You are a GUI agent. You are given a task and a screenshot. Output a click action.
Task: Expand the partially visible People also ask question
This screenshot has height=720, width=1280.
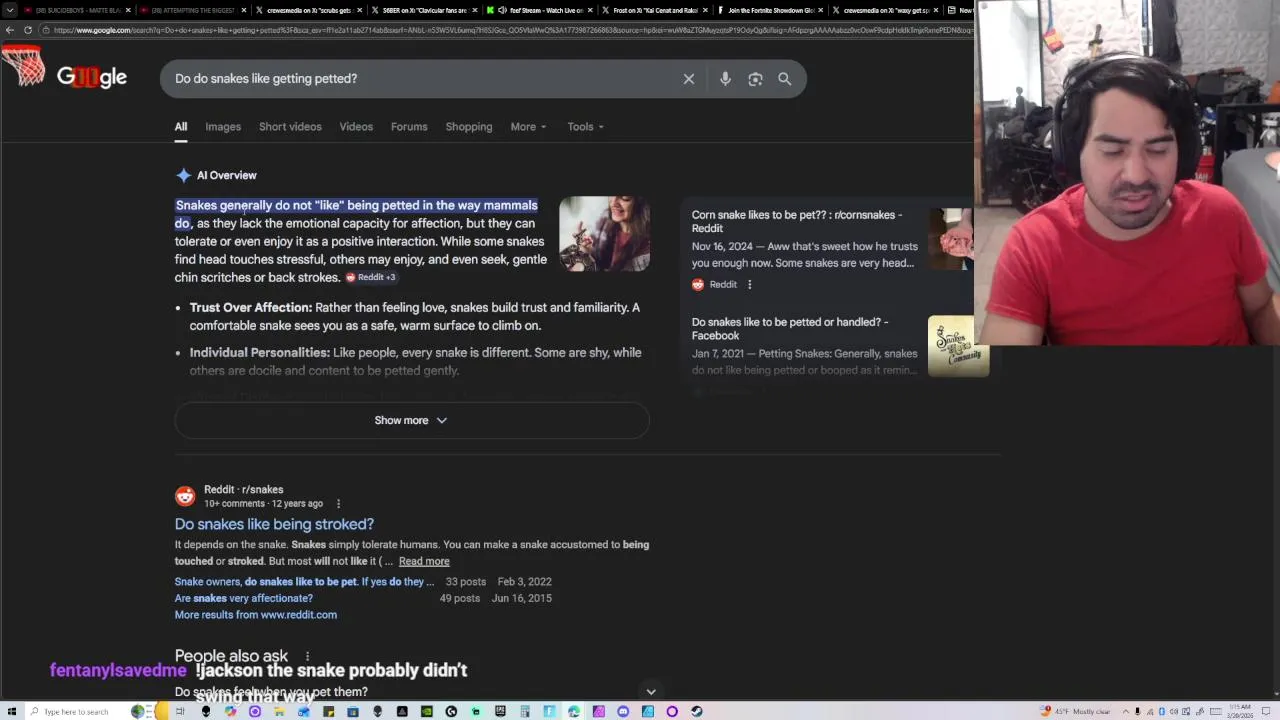point(411,692)
